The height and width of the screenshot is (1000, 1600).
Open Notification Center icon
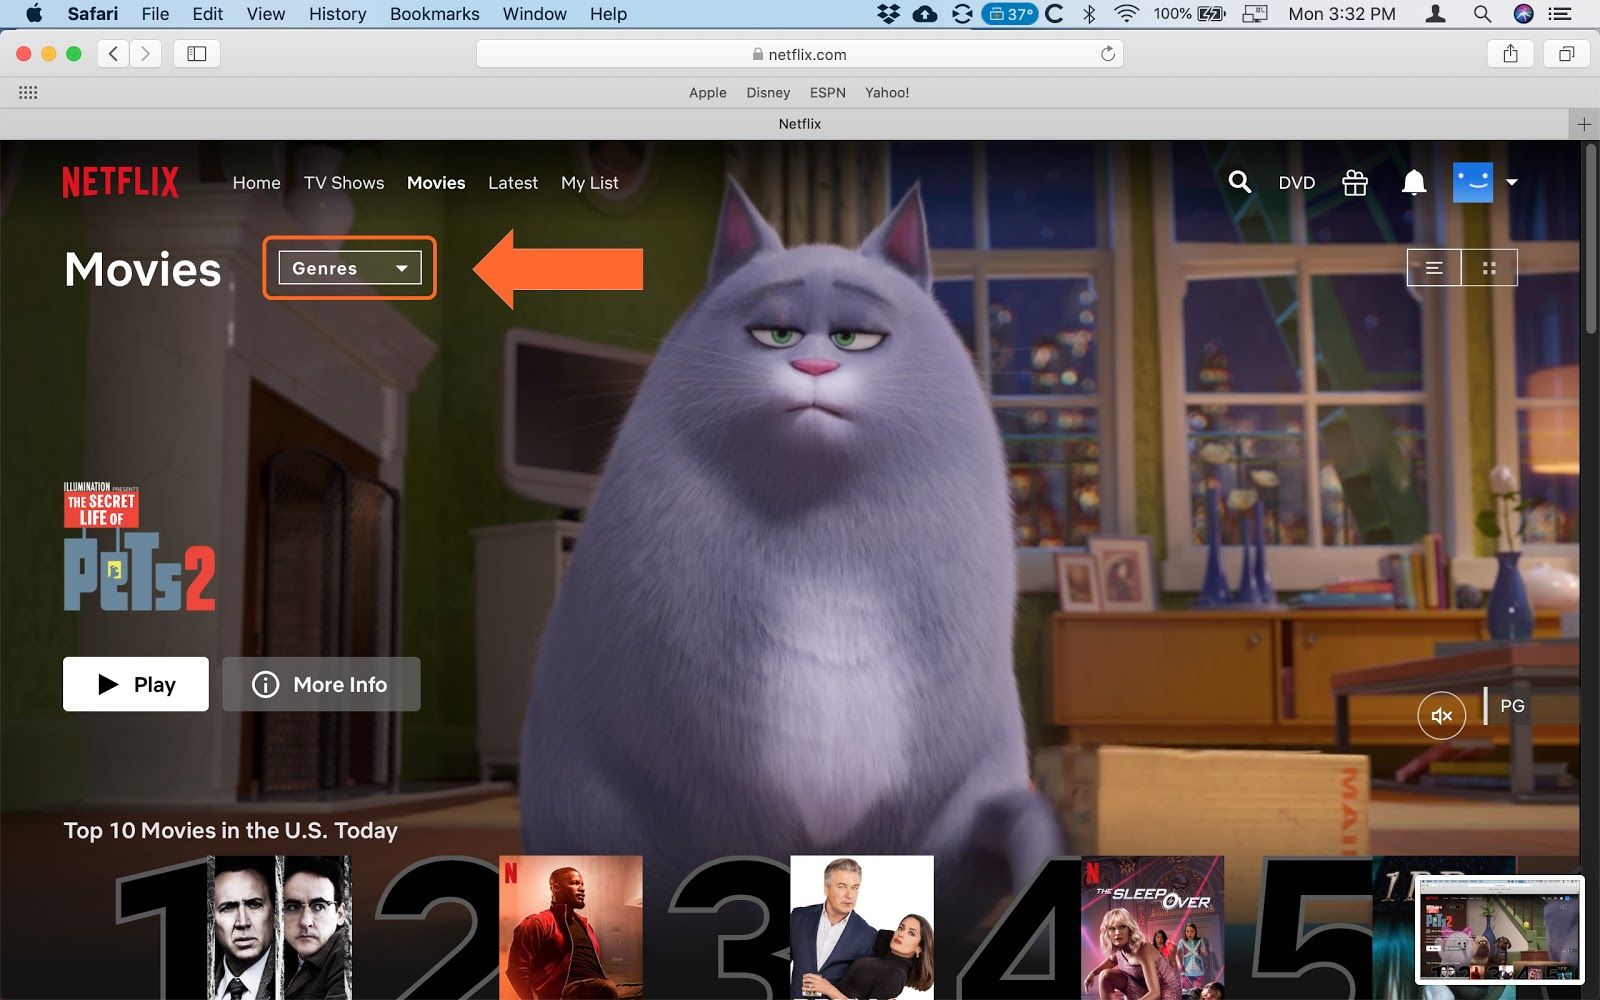[x=1560, y=14]
